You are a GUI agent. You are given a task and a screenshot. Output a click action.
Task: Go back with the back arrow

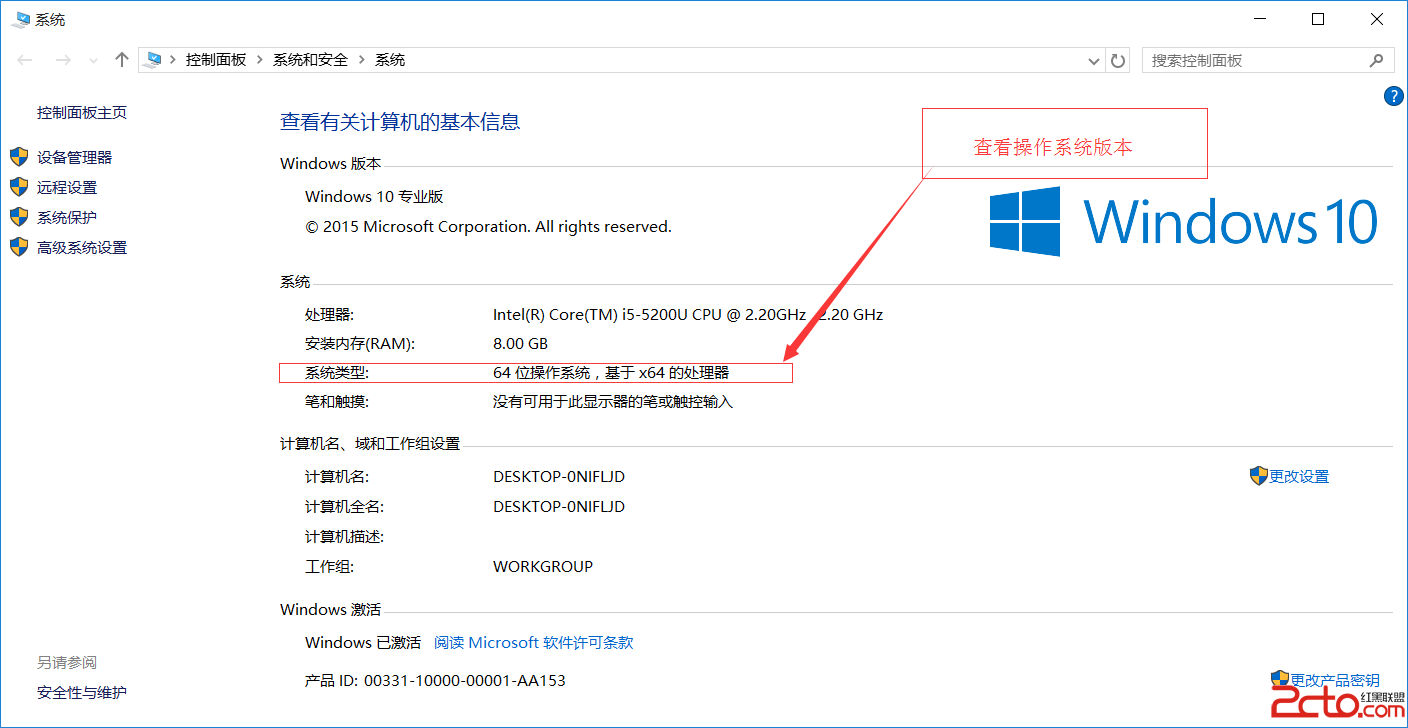(x=26, y=60)
